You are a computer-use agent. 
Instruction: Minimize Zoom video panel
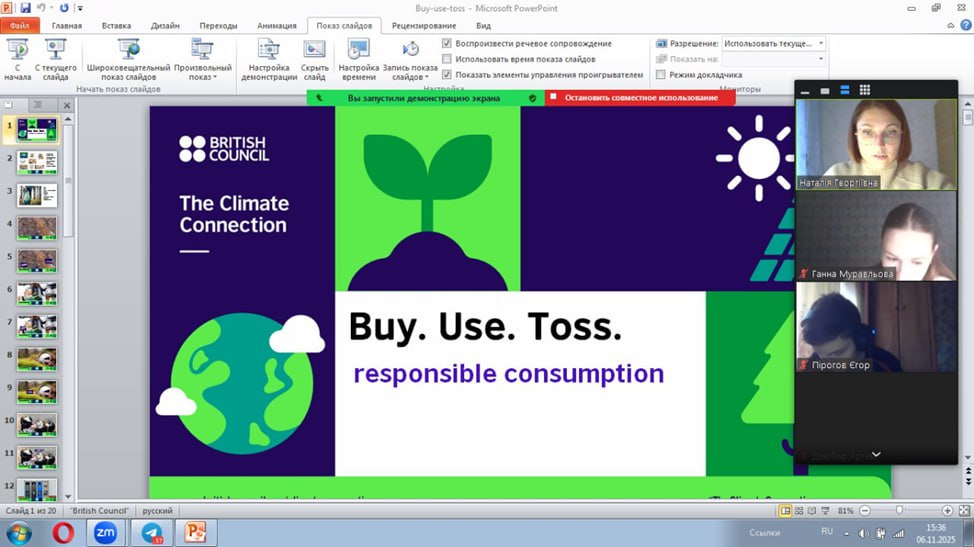pyautogui.click(x=805, y=91)
